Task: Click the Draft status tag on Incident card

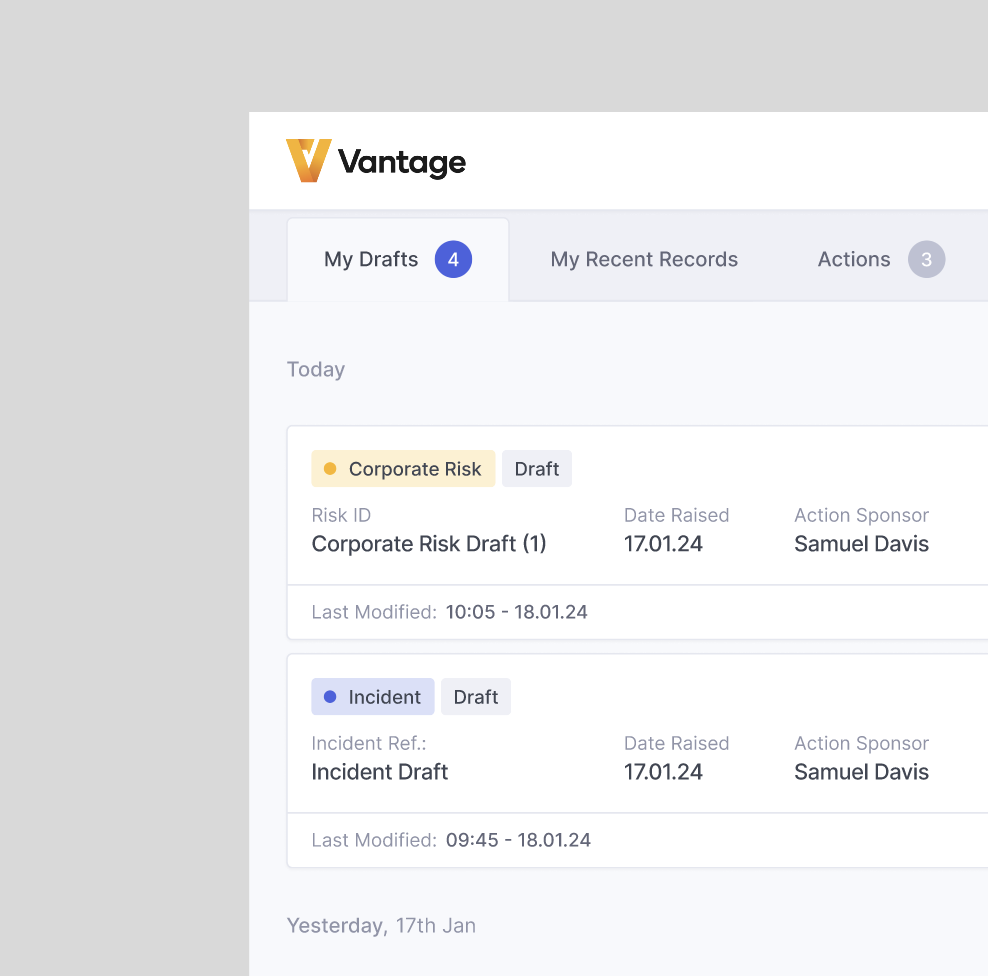Action: [476, 697]
